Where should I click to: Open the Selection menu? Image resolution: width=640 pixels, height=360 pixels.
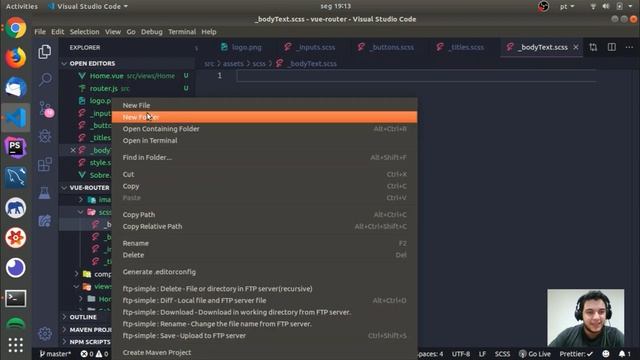[x=84, y=32]
